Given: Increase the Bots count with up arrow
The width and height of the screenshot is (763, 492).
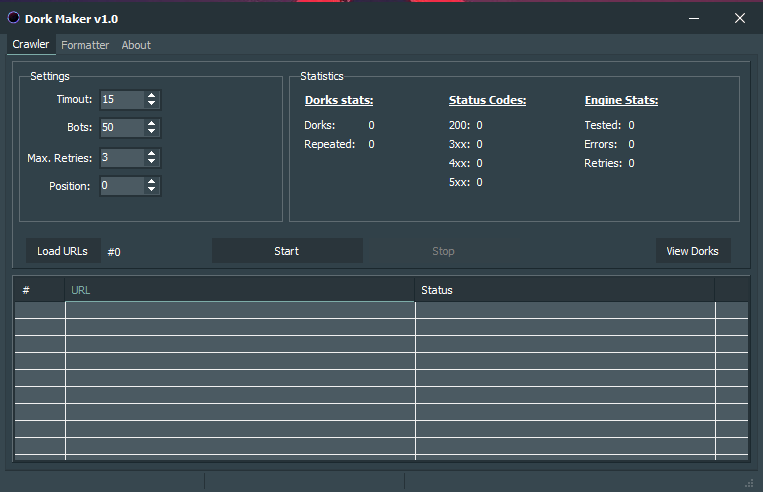Looking at the screenshot, I should click(151, 124).
